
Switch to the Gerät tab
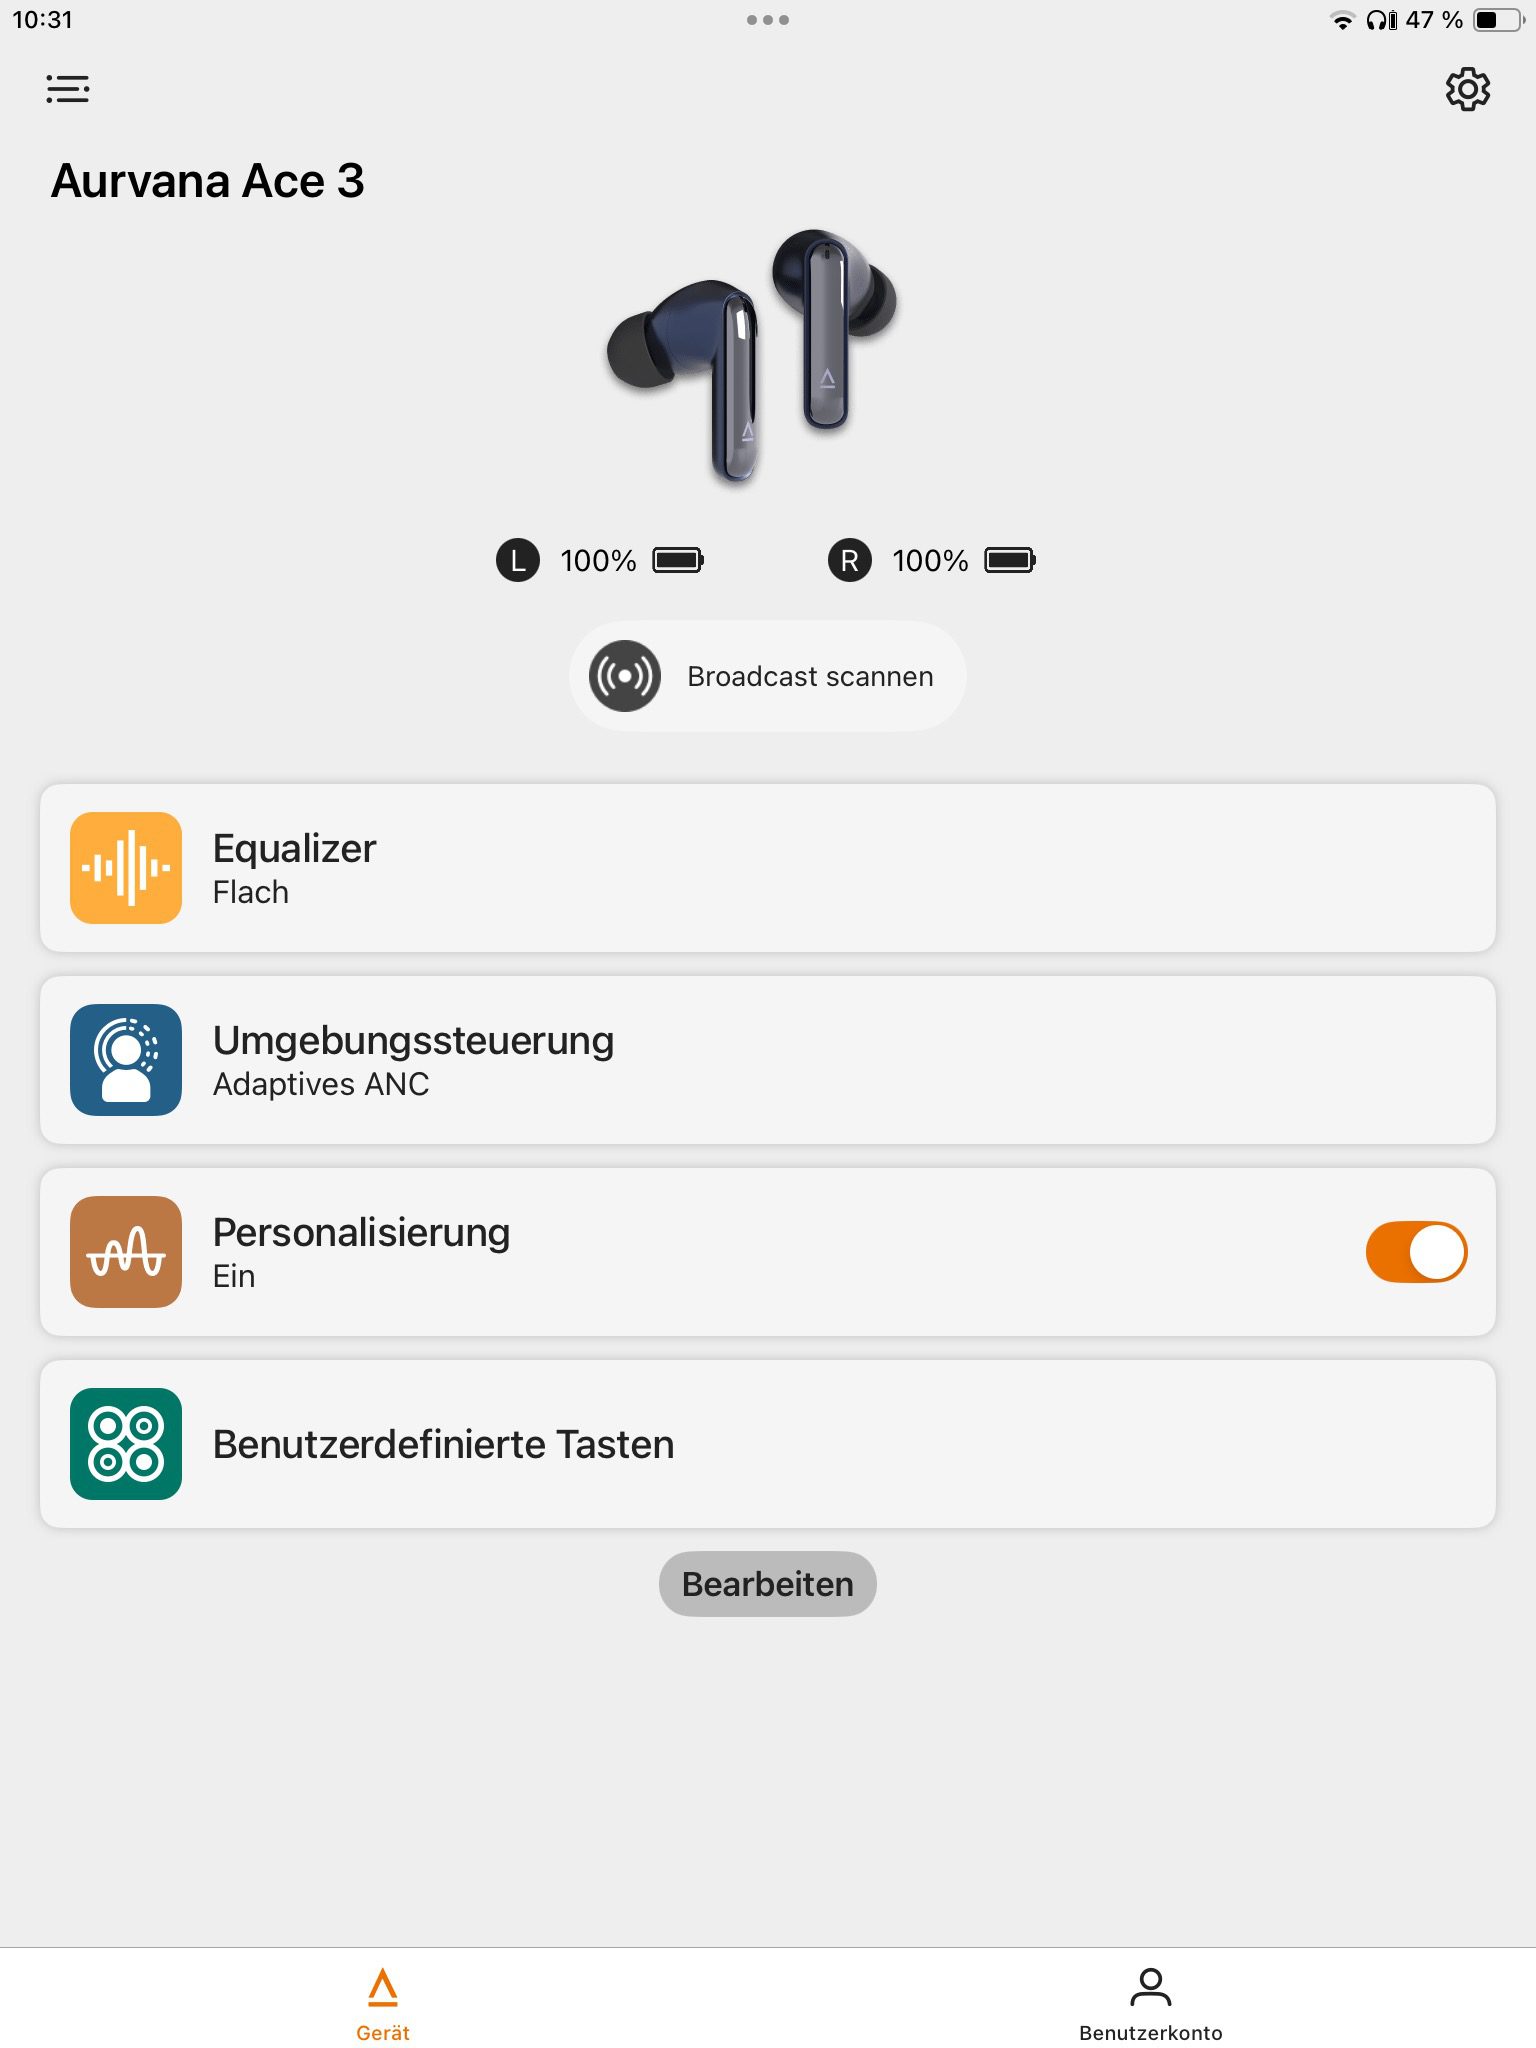click(383, 2004)
